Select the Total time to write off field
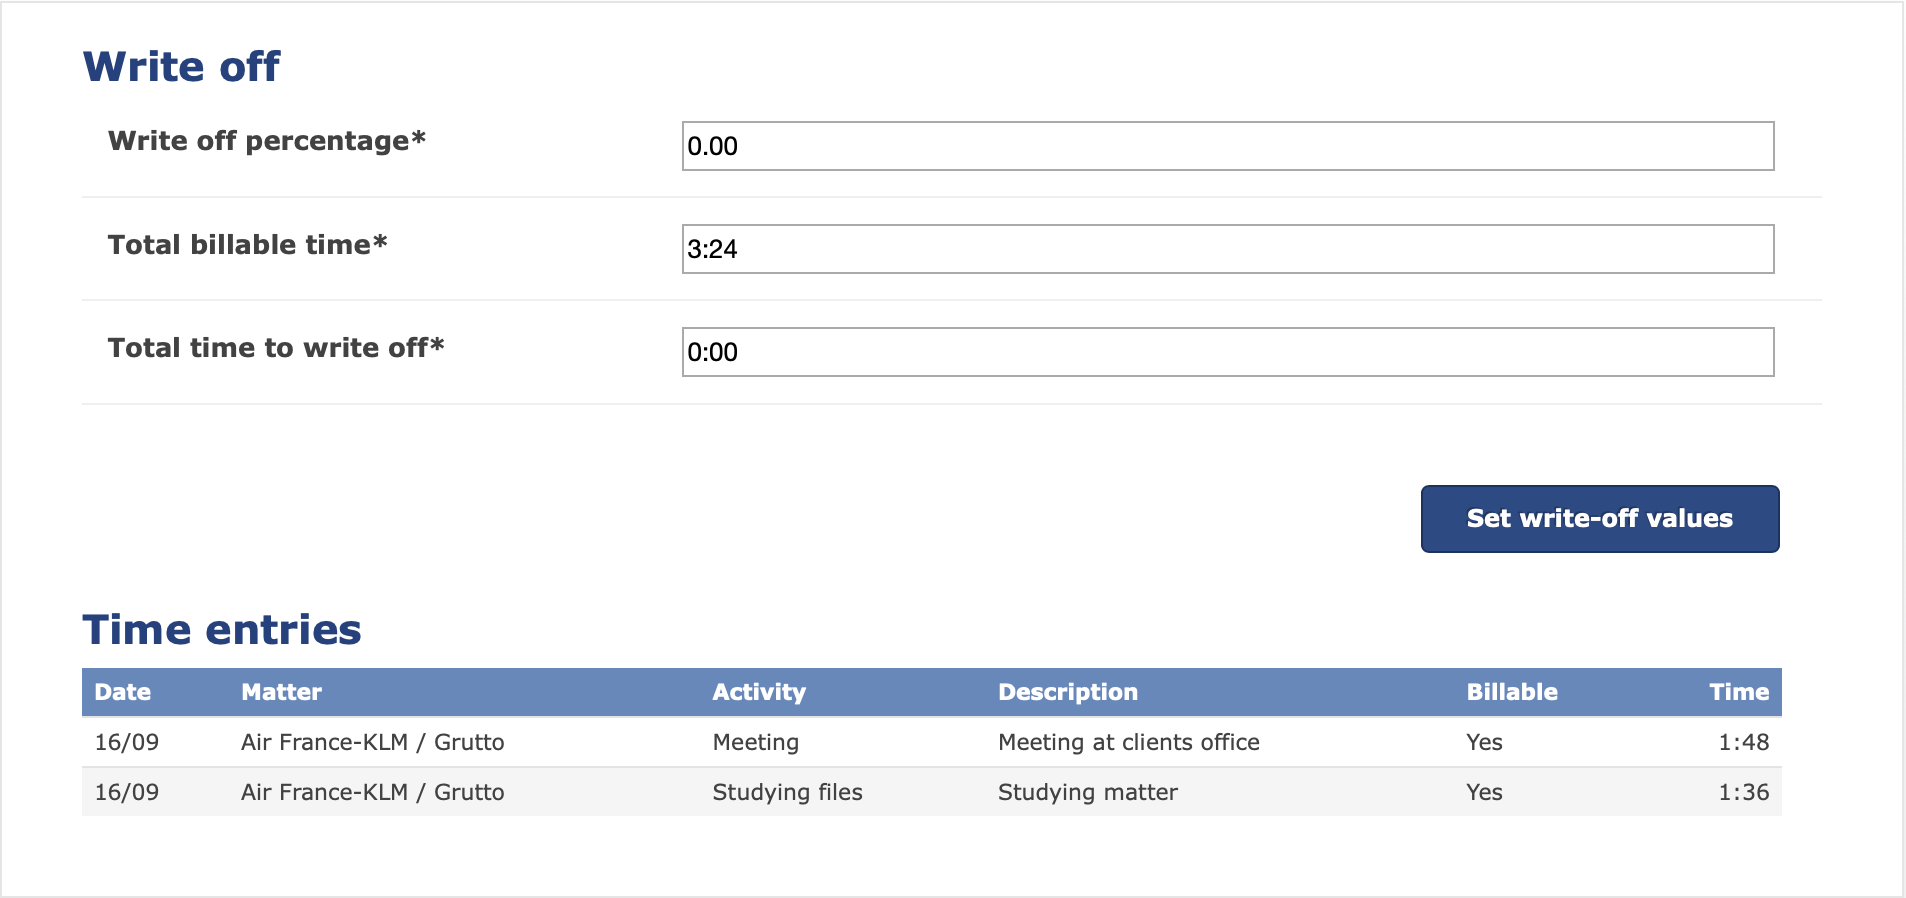 tap(1228, 352)
